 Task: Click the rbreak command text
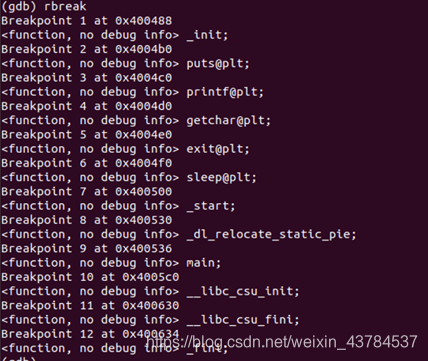[65, 6]
